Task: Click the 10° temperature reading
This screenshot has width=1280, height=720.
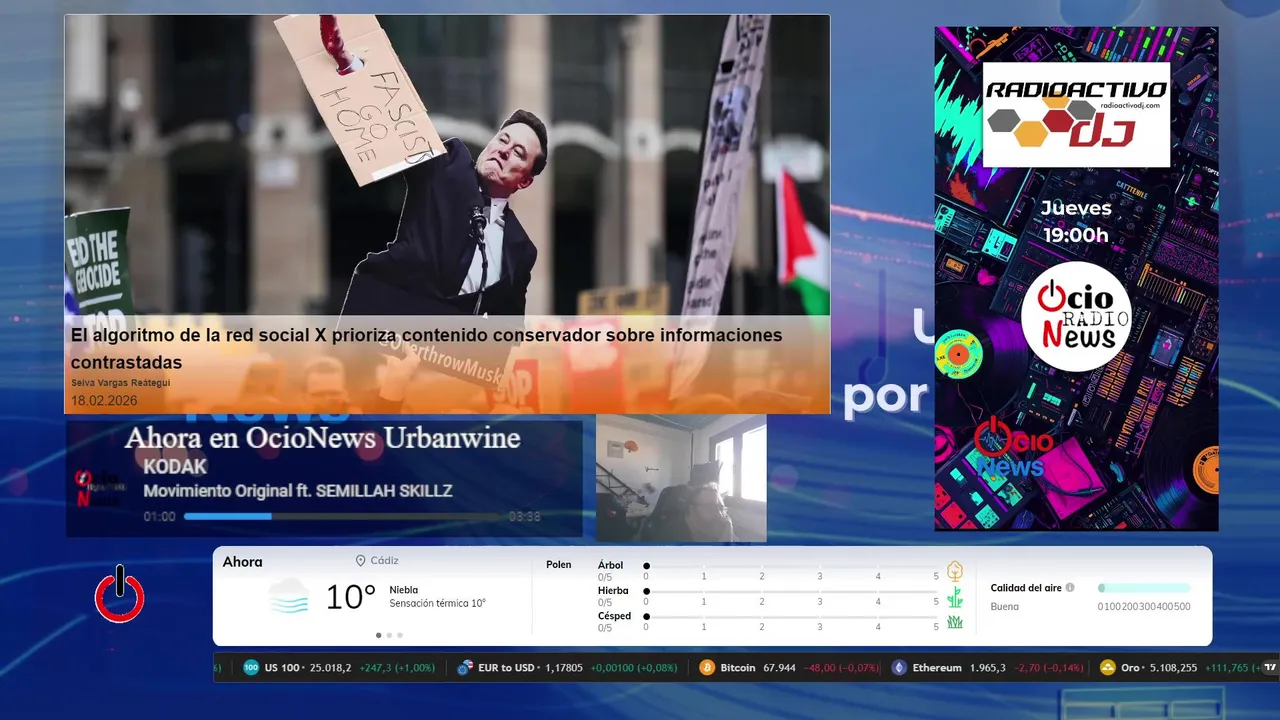Action: [x=351, y=597]
